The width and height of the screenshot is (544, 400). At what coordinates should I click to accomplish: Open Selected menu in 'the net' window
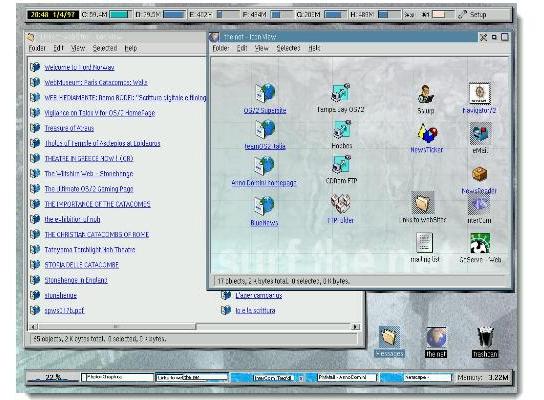(288, 48)
